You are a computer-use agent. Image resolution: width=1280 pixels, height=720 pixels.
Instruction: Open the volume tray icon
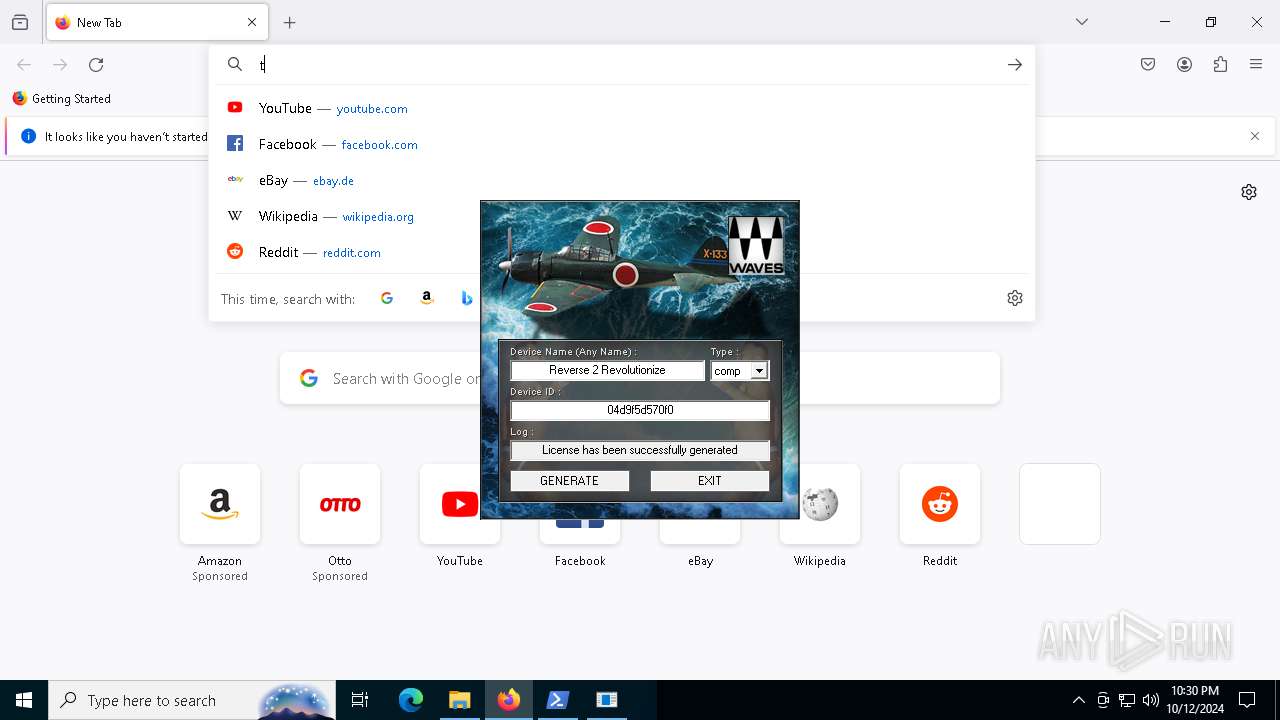(1151, 700)
